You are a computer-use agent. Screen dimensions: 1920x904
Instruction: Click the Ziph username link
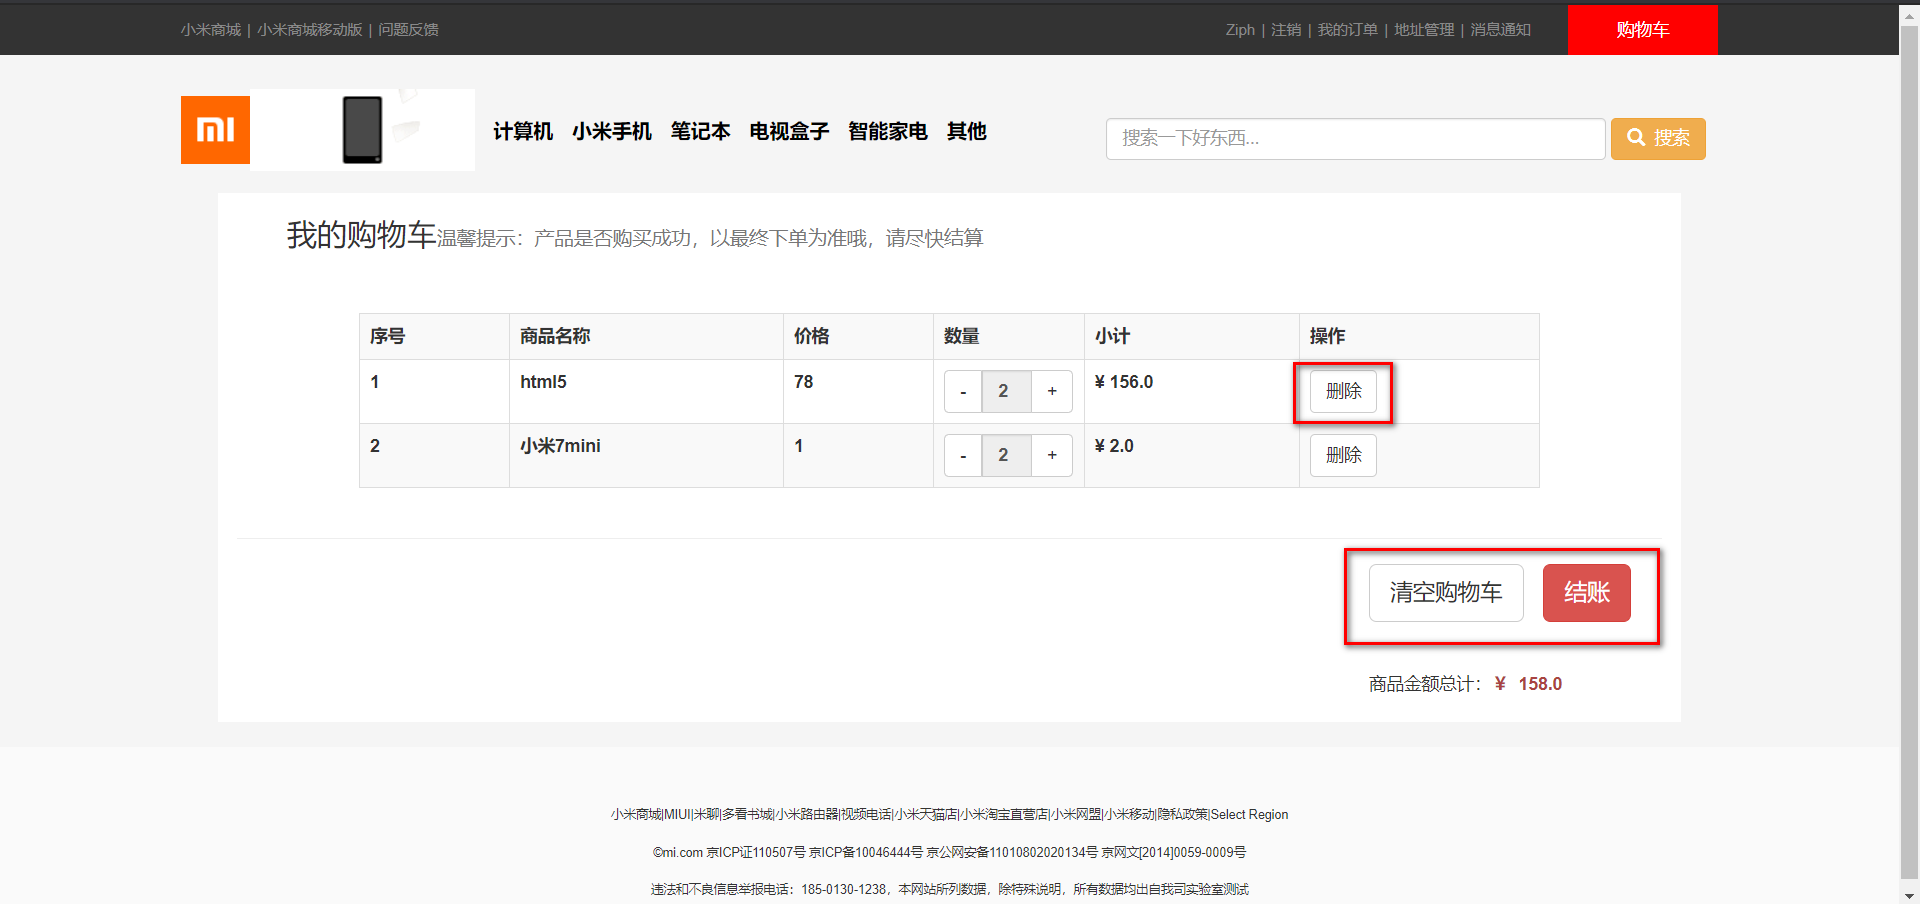(1240, 30)
